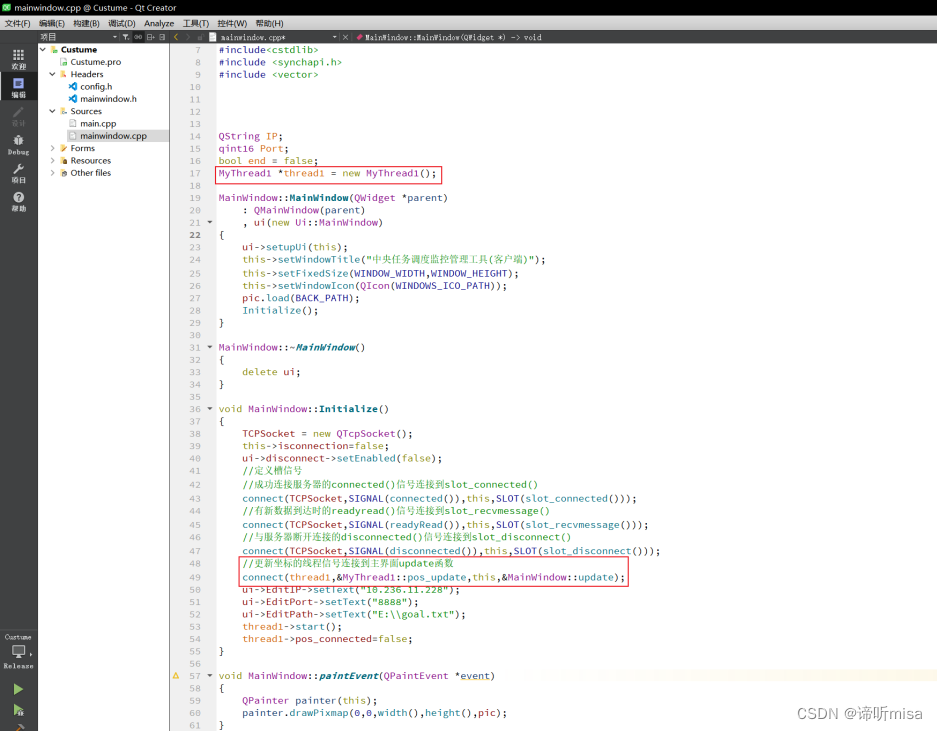
Task: Toggle the editor split view icon
Action: 150,36
